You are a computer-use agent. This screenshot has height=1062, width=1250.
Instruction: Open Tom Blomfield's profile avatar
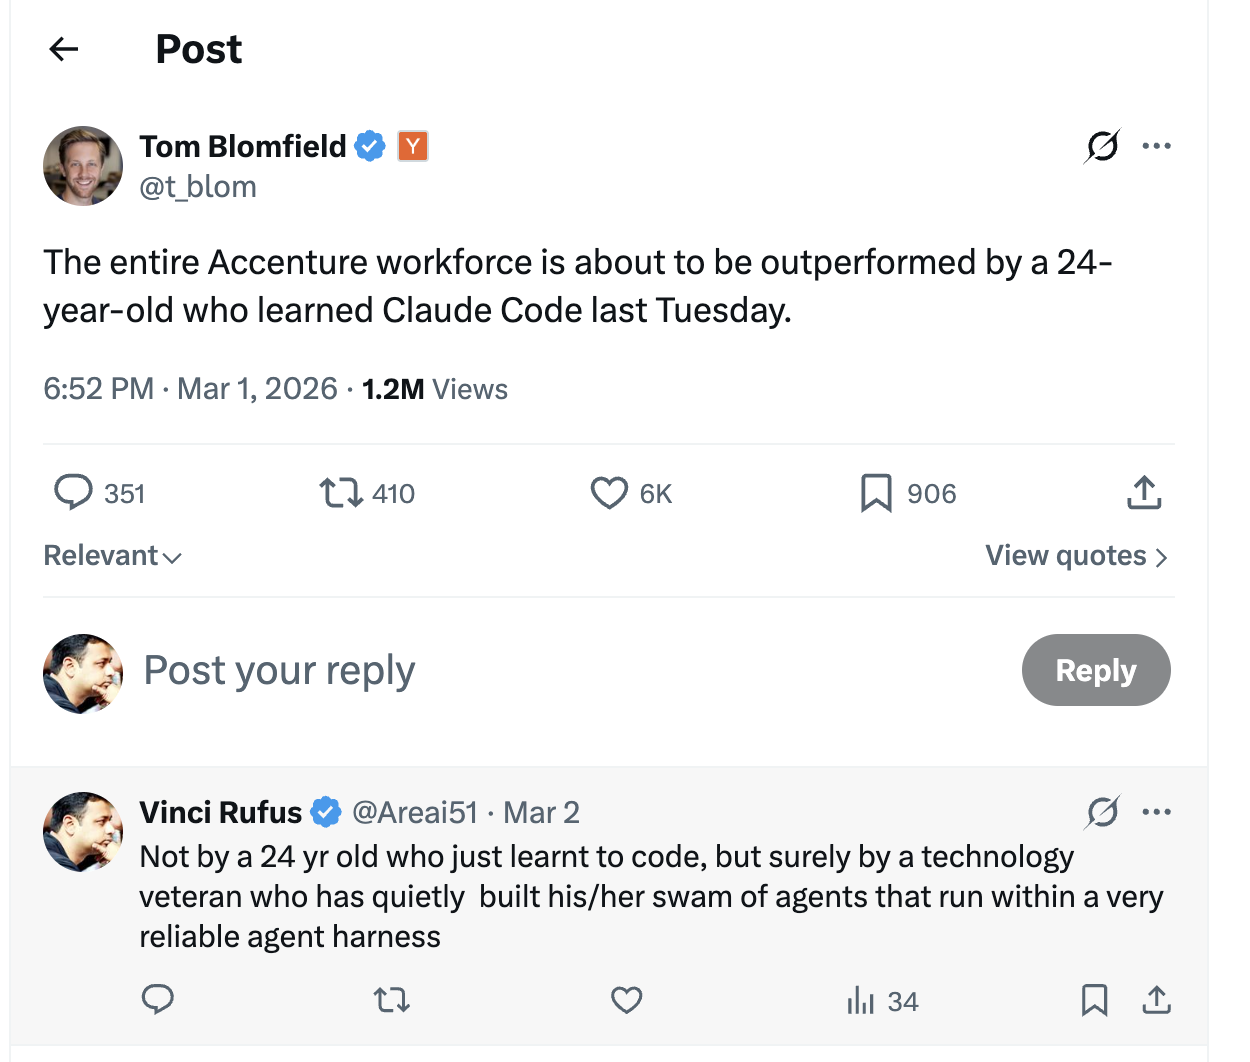82,166
